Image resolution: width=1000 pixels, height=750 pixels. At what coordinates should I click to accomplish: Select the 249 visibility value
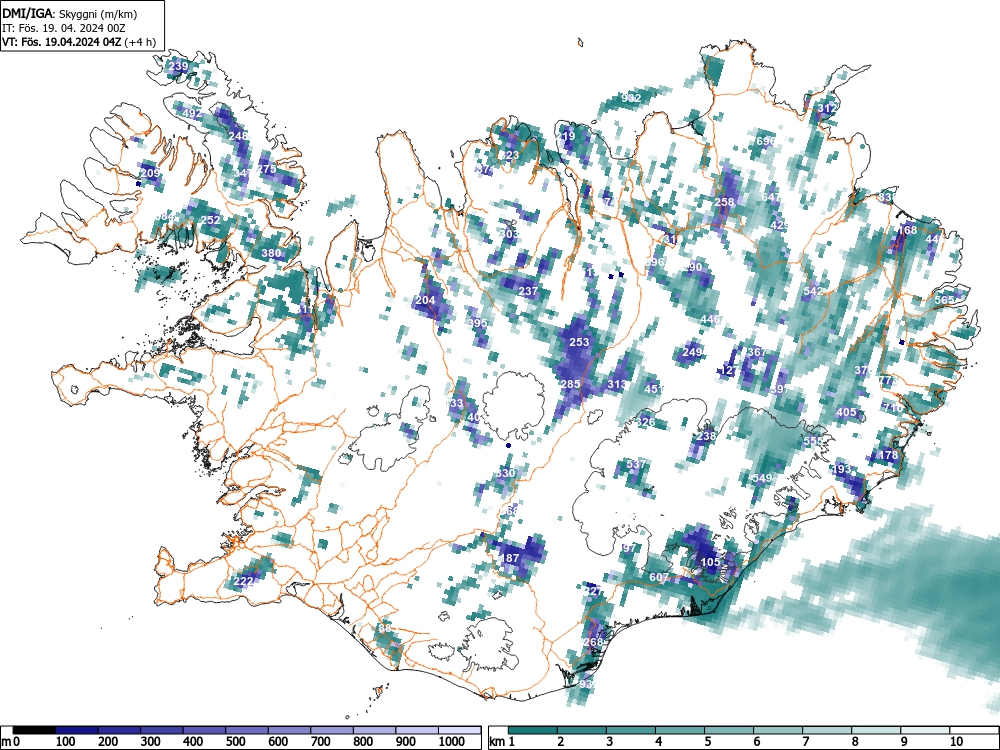[x=693, y=352]
